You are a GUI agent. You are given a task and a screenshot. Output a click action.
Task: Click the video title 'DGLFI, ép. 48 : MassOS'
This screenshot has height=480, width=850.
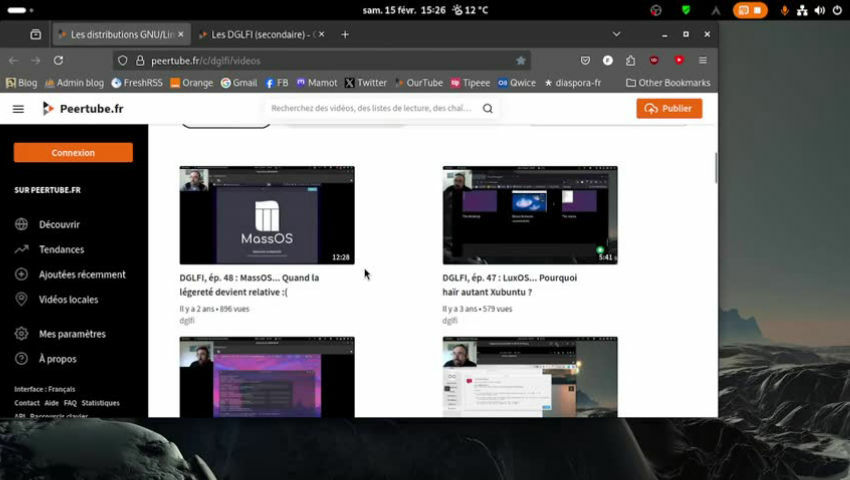pyautogui.click(x=249, y=285)
